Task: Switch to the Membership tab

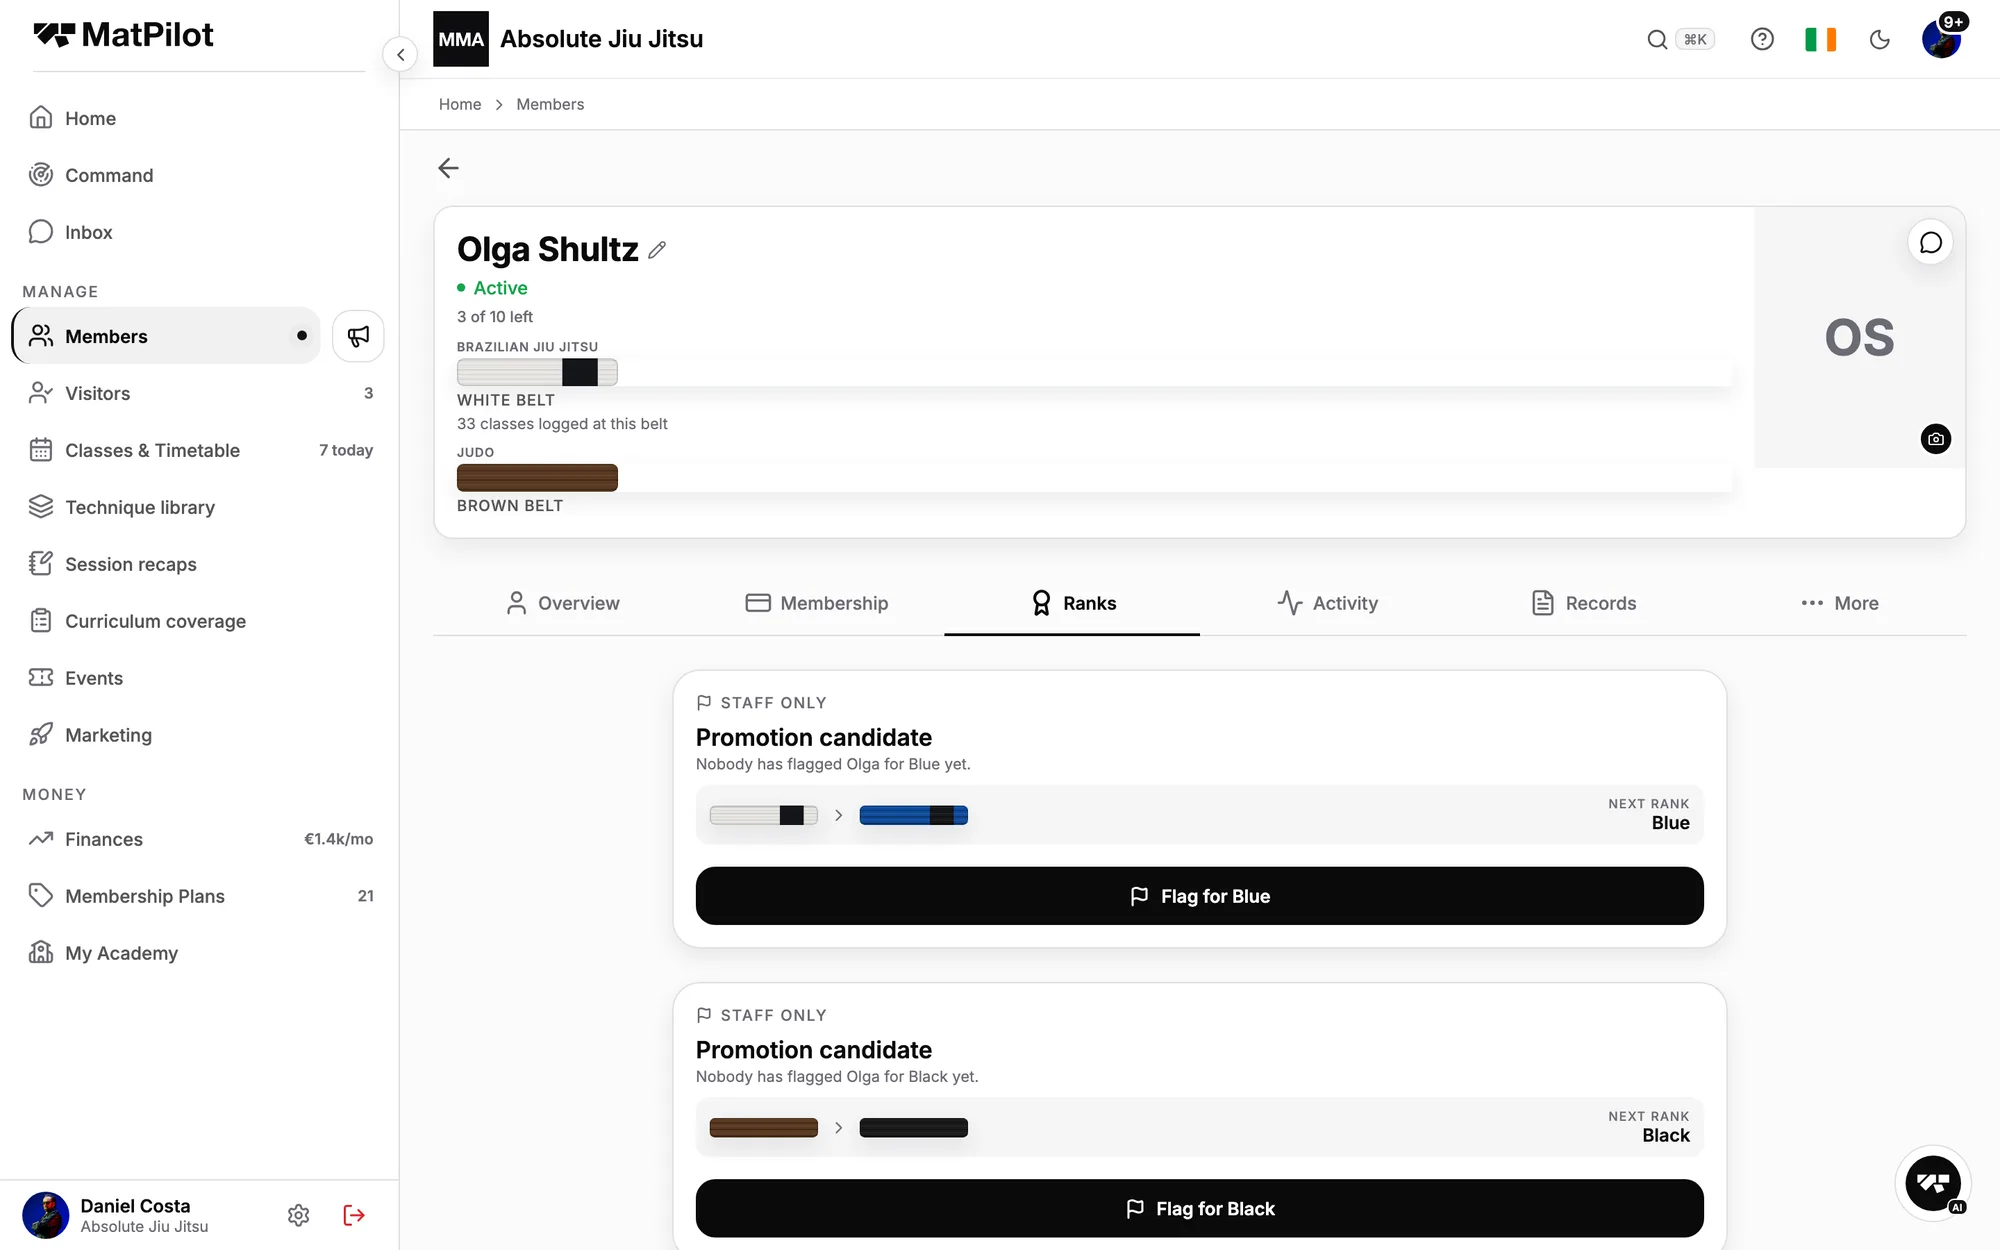Action: click(x=817, y=603)
